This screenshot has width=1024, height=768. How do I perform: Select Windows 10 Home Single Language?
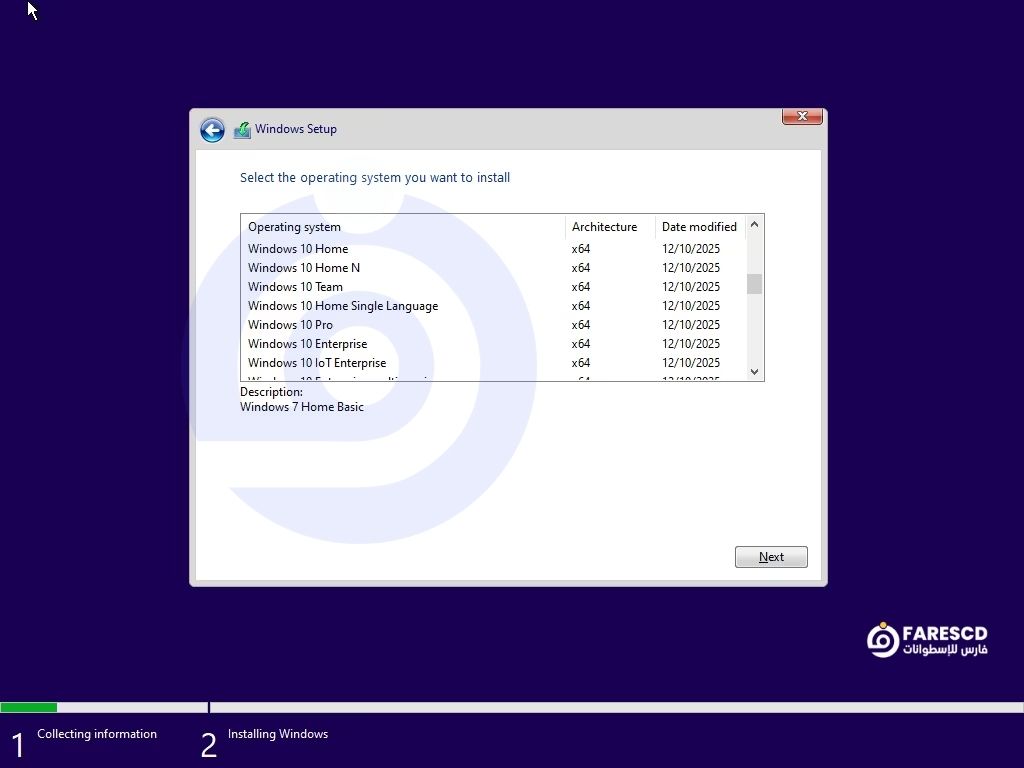343,306
